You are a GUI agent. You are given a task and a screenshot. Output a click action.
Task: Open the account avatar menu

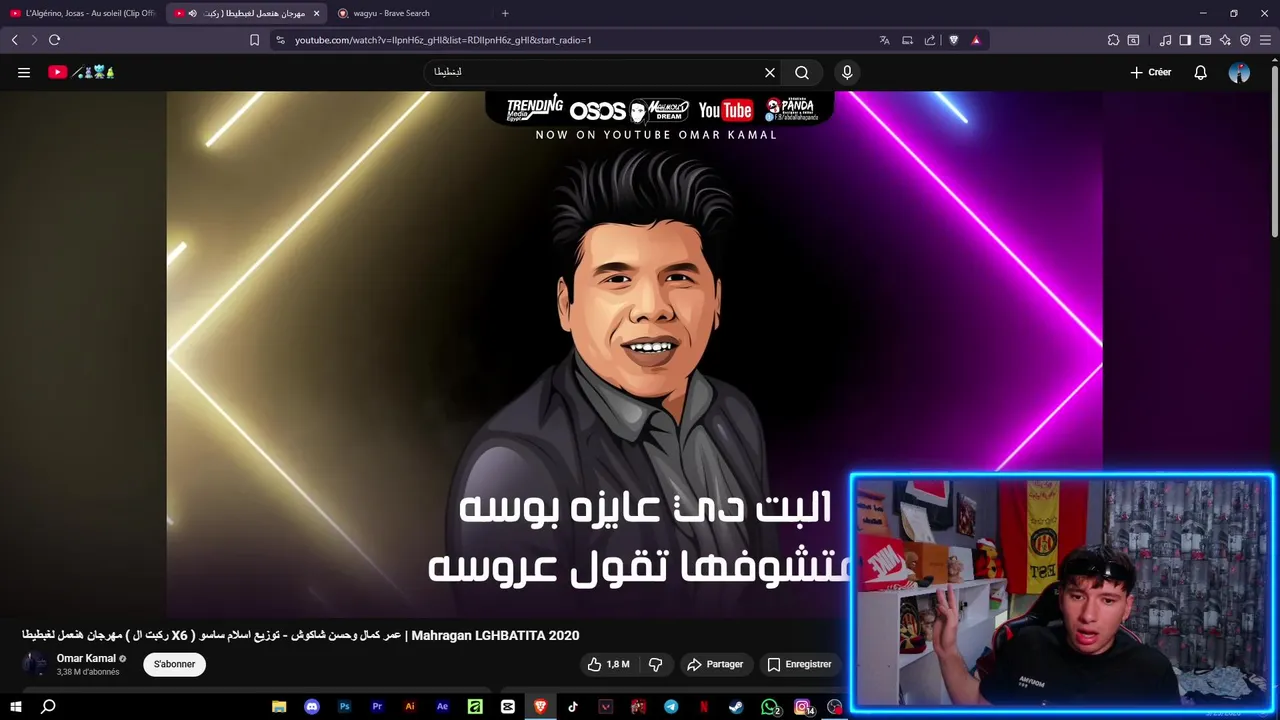pos(1239,72)
